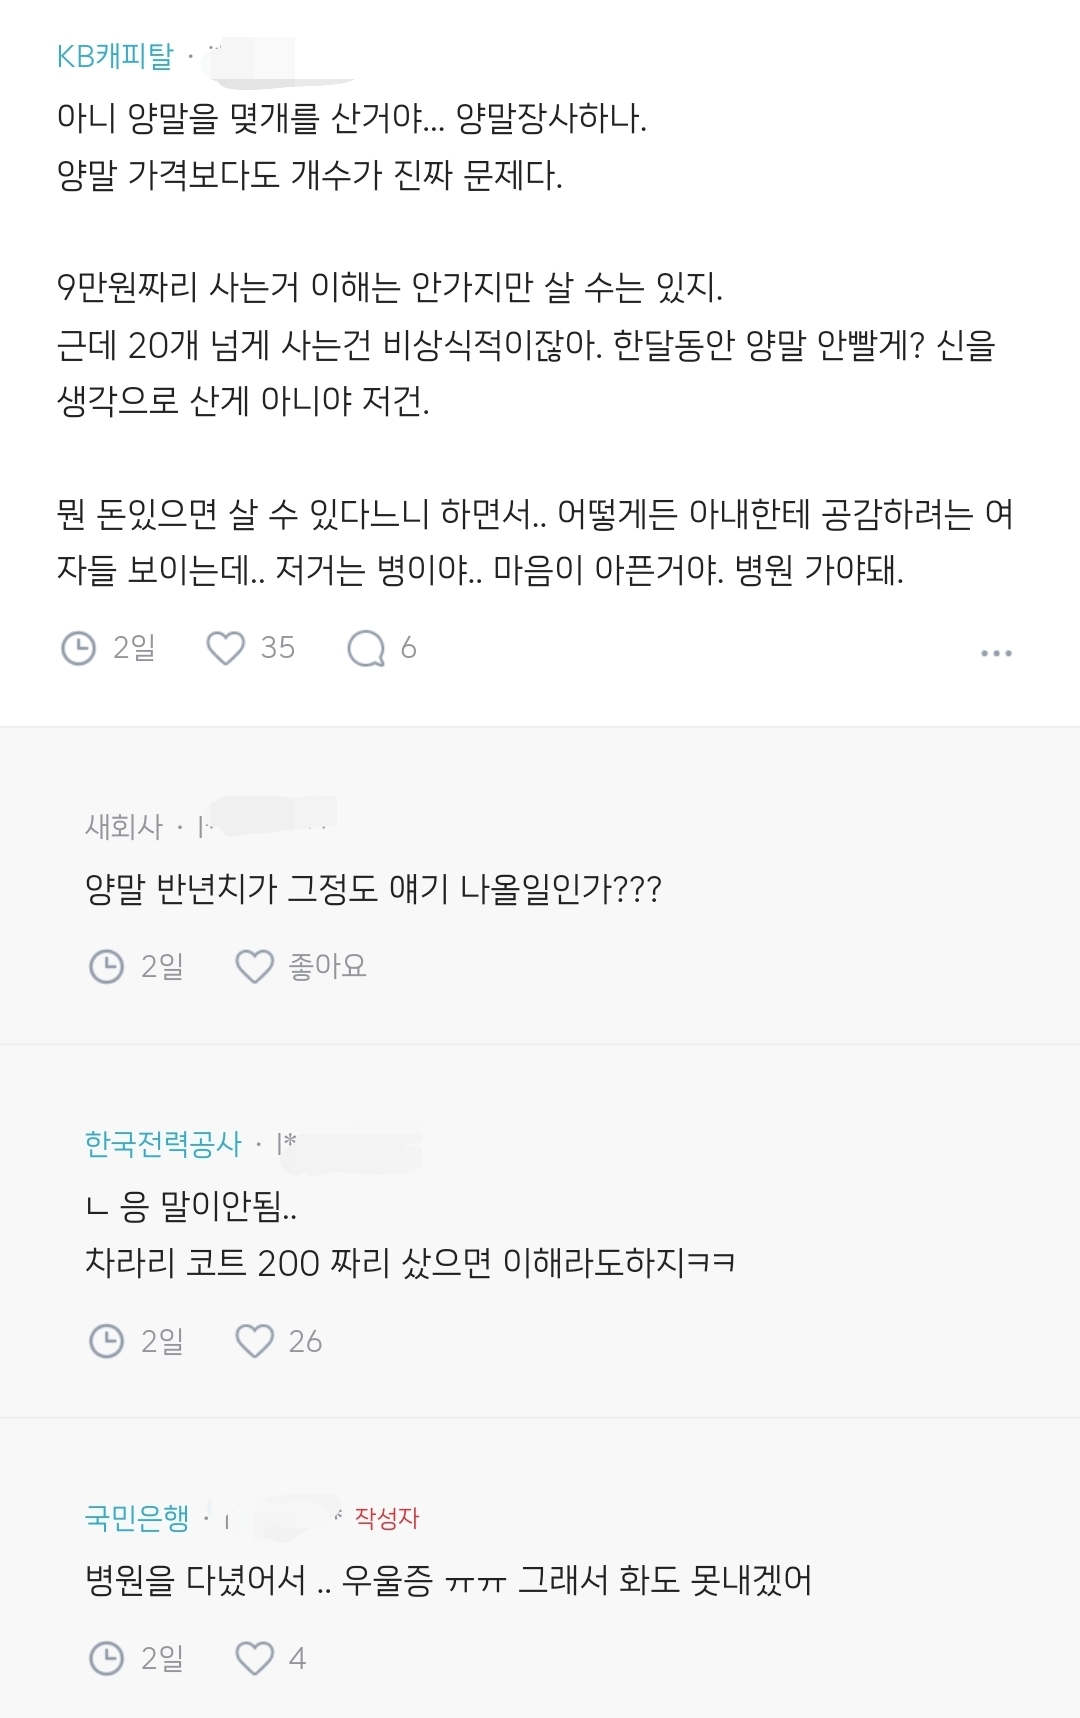This screenshot has width=1080, height=1718.
Task: Tap the like count 35
Action: 277,648
